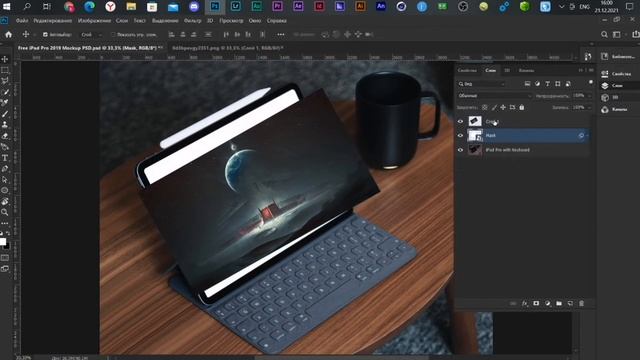The width and height of the screenshot is (640, 360).
Task: Click the Search icon at top right
Action: pos(604,35)
